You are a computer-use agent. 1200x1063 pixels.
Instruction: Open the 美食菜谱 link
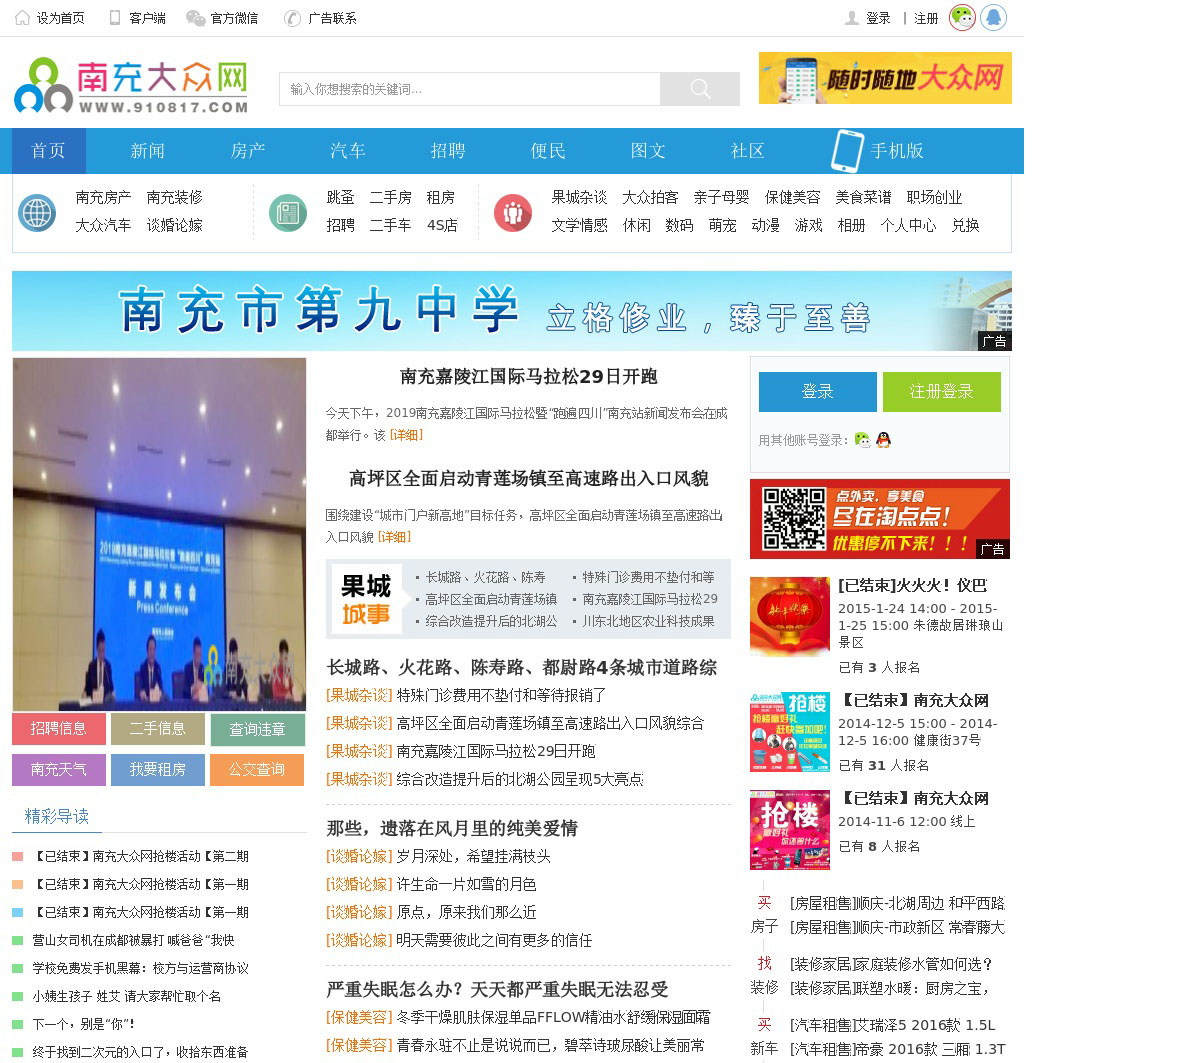coord(863,197)
